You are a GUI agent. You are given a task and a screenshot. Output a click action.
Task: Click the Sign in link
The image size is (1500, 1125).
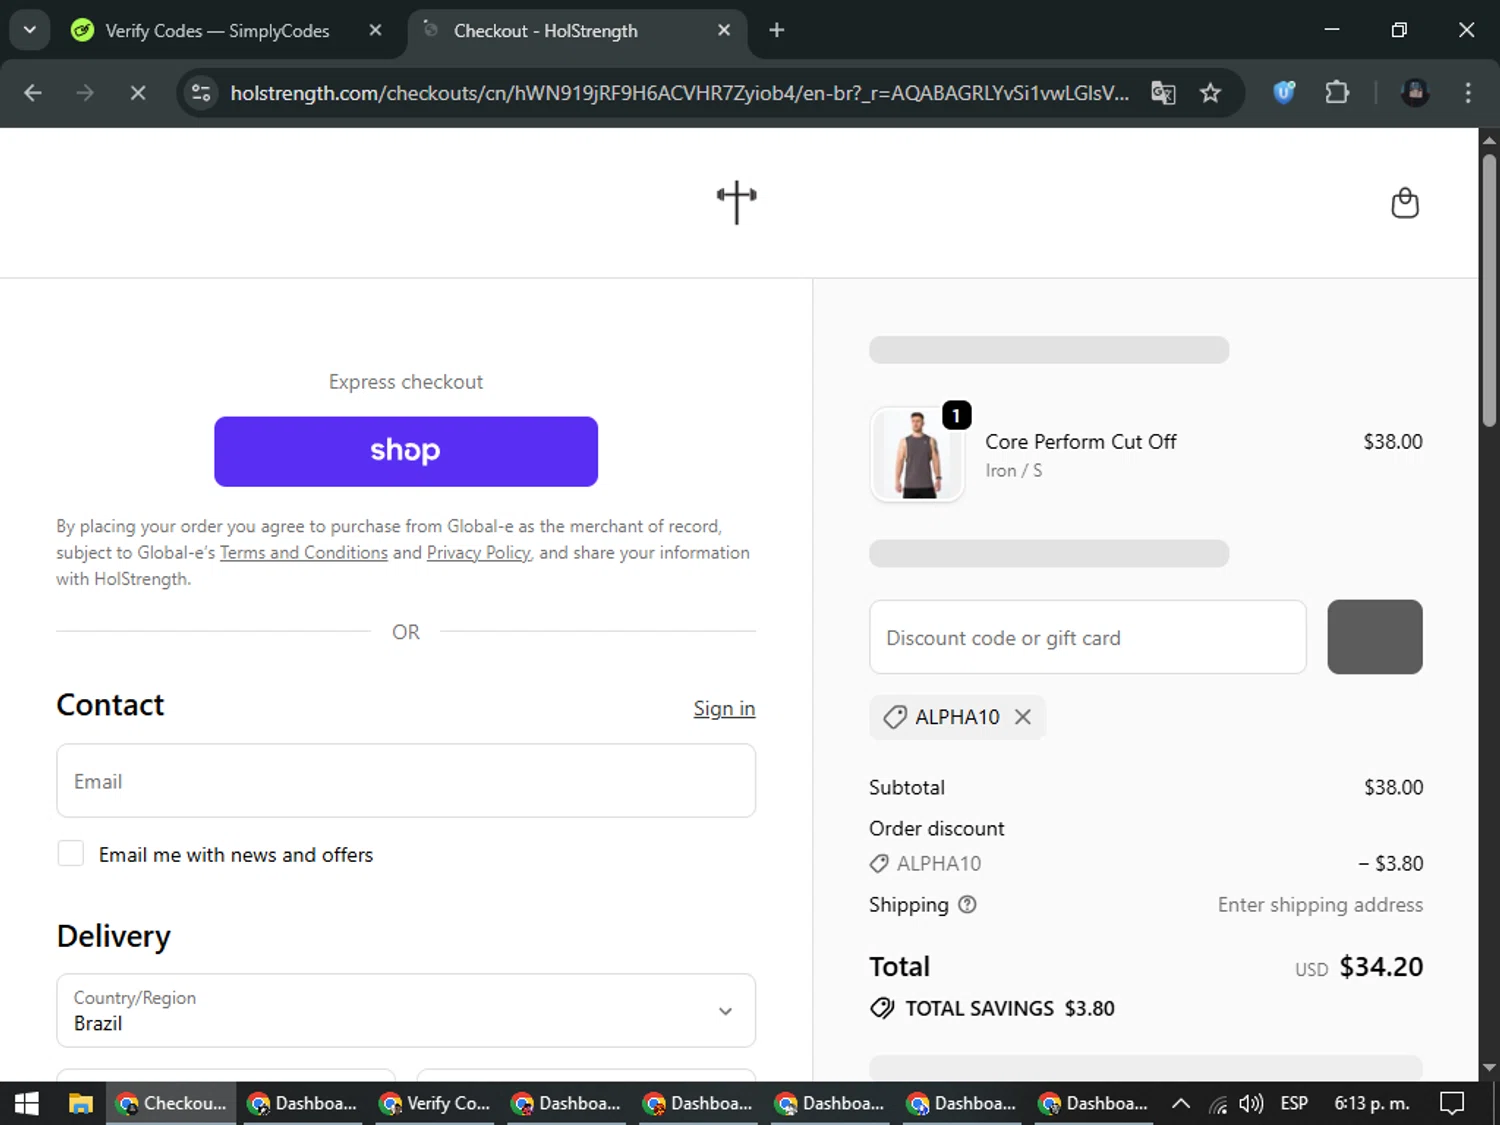[724, 709]
